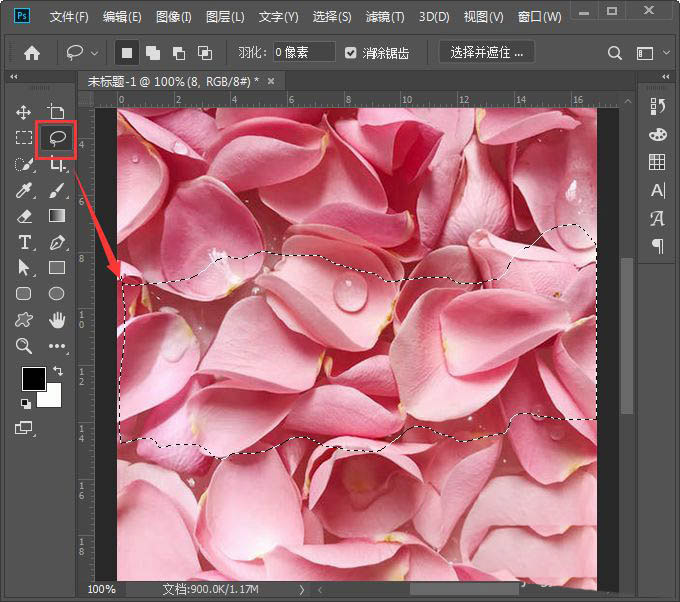Activate the 未标题-1 document tab

173,81
